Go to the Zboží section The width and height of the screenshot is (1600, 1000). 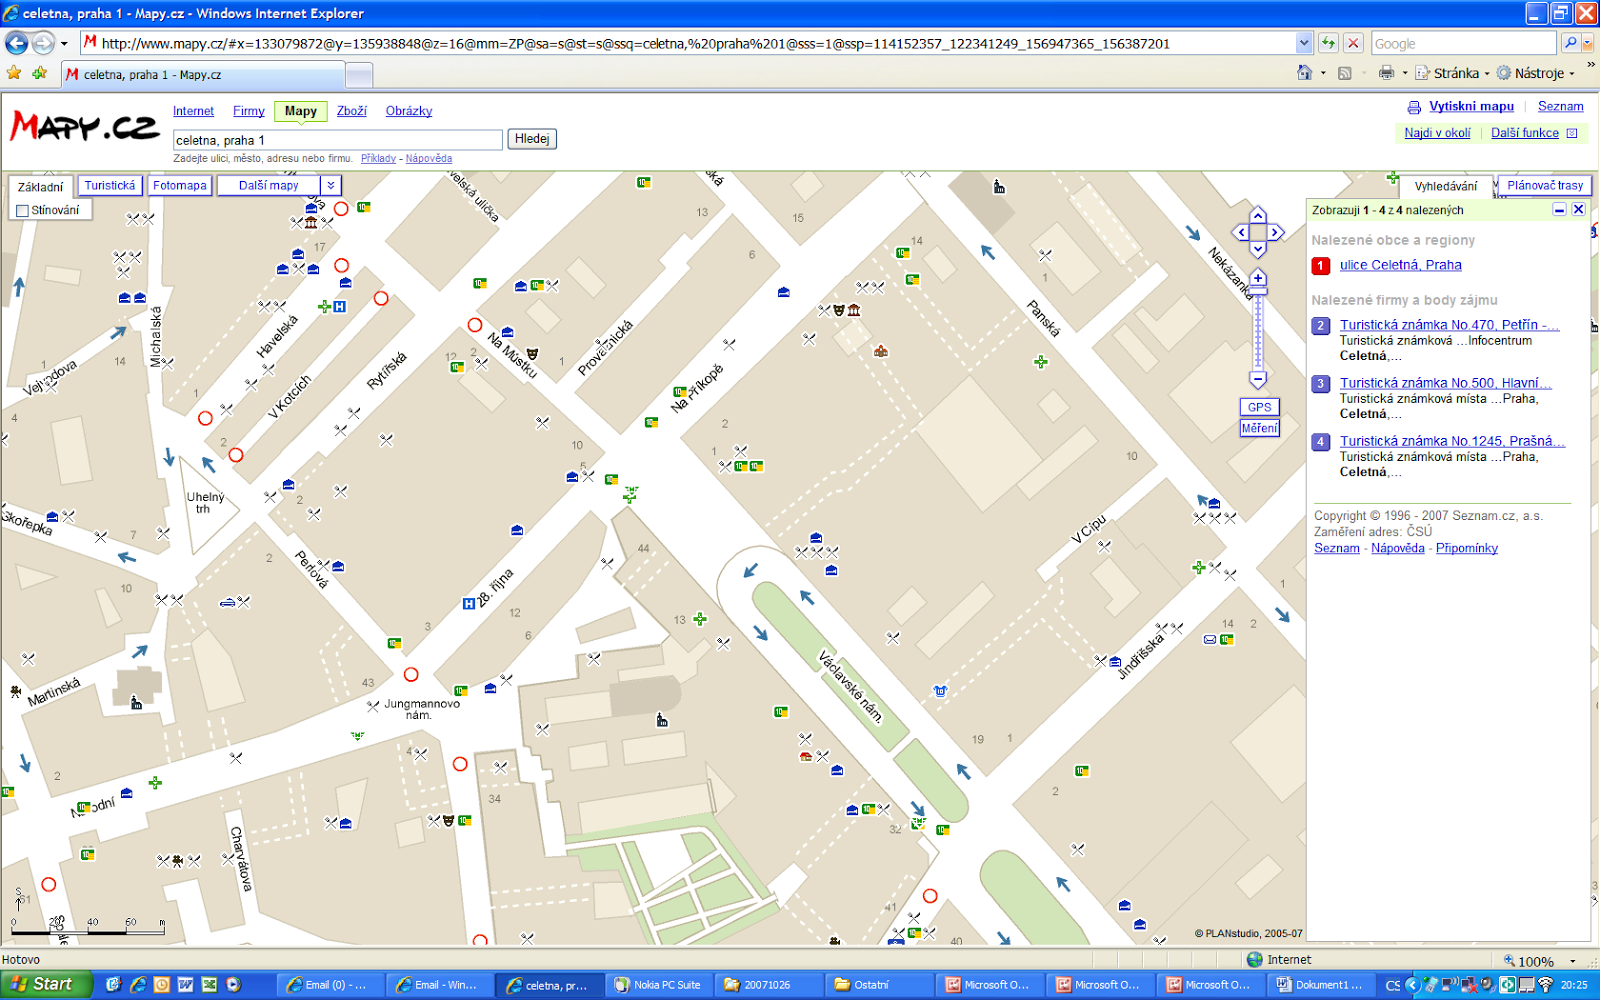(351, 111)
